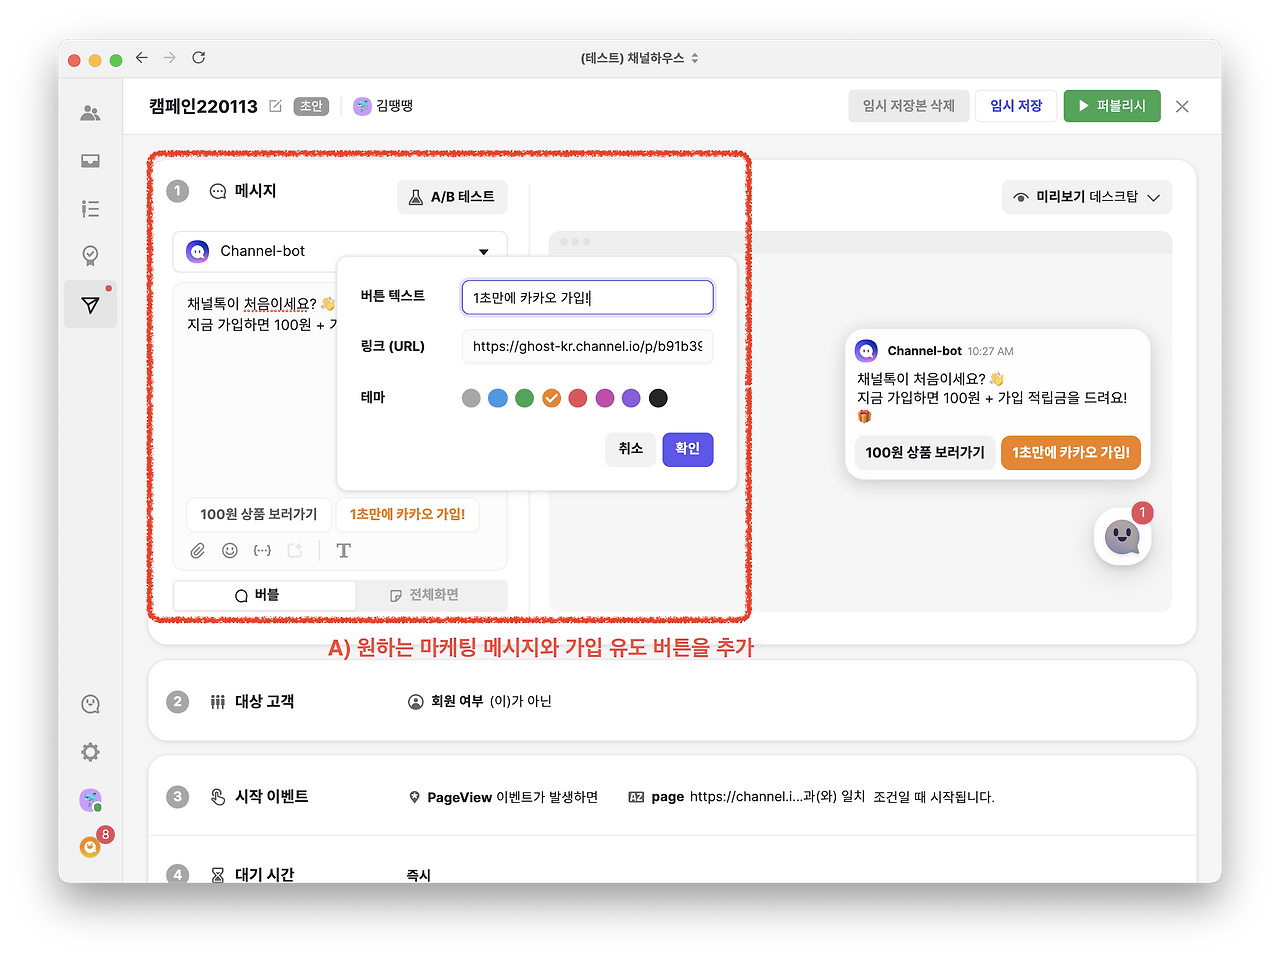The image size is (1280, 960).
Task: Edit the orange 1초만에 카카오 가입! editor button
Action: coord(407,514)
